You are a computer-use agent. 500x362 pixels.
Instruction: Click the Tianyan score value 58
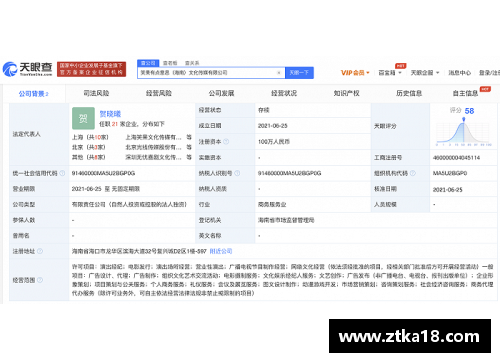[469, 111]
